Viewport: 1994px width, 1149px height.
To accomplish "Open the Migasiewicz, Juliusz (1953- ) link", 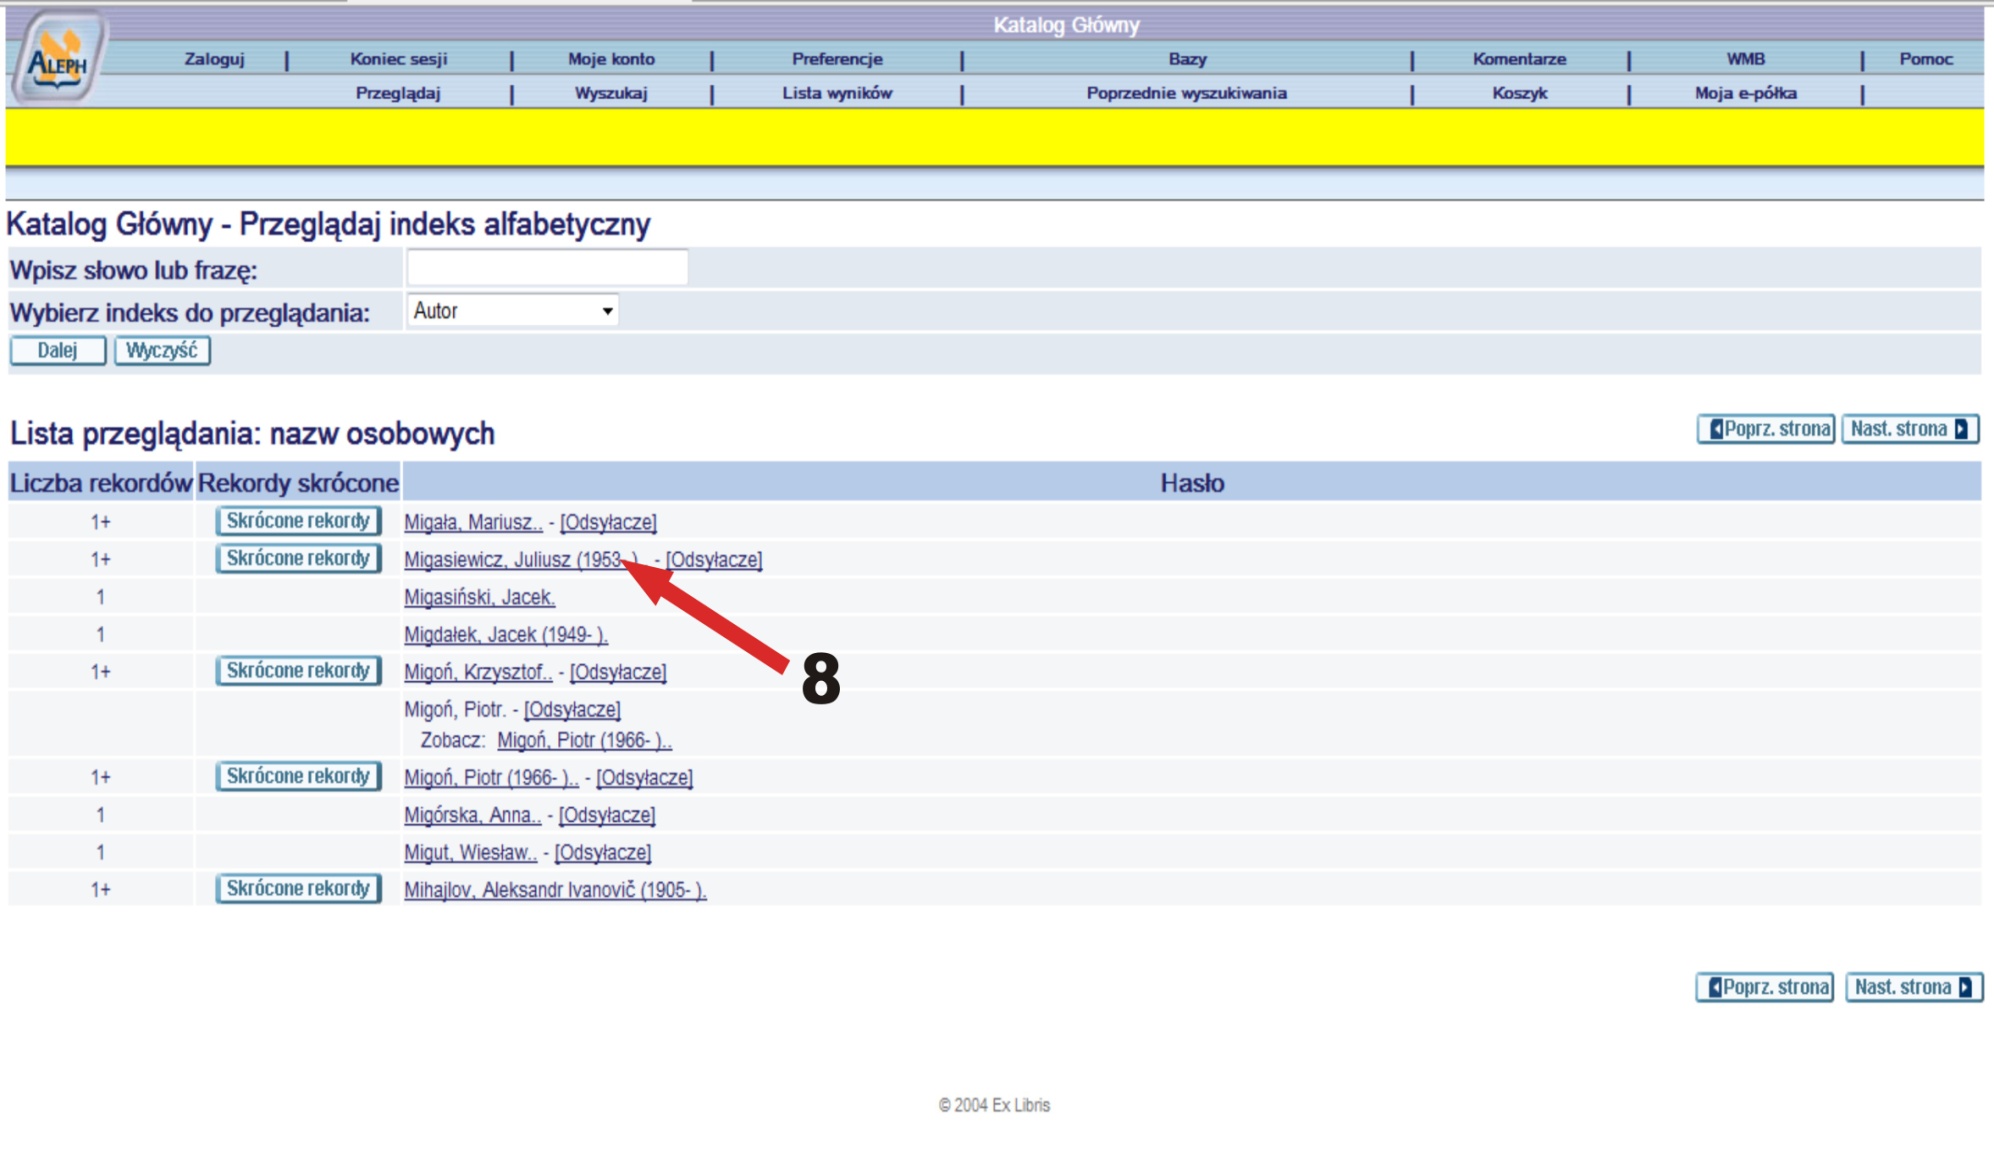I will [520, 560].
